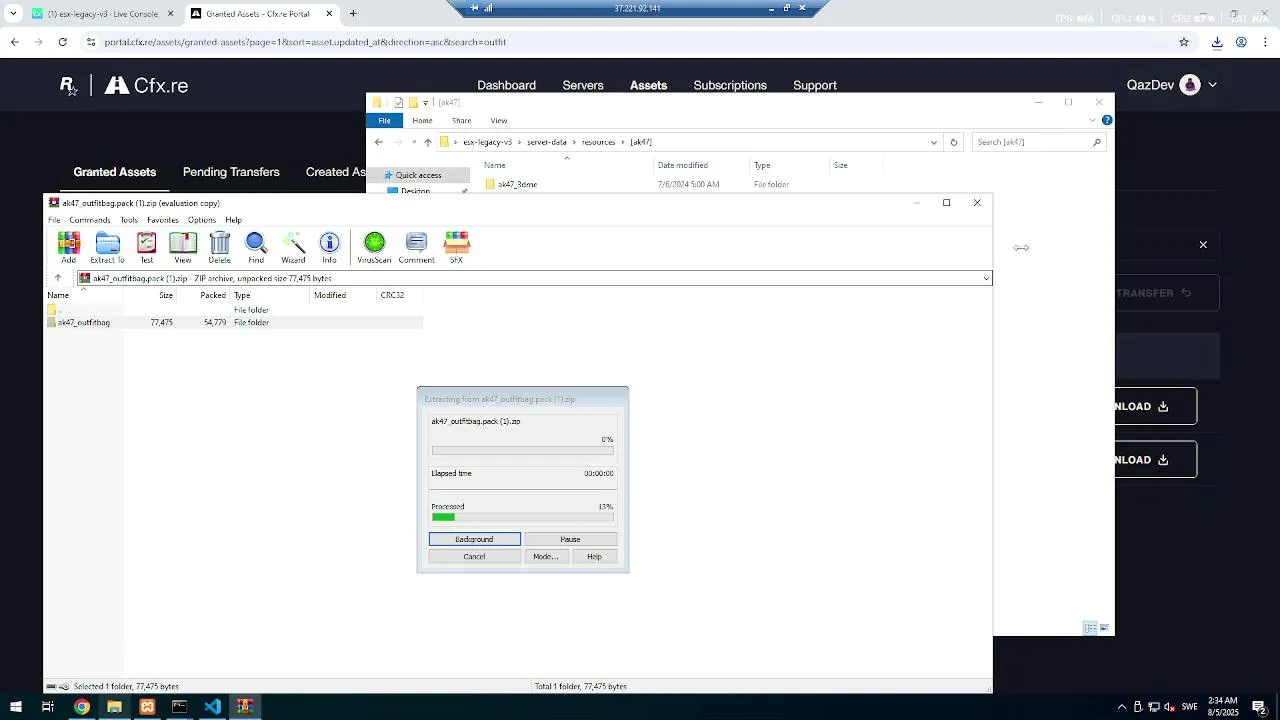
Task: Open XAMPP from the taskbar
Action: 147,707
